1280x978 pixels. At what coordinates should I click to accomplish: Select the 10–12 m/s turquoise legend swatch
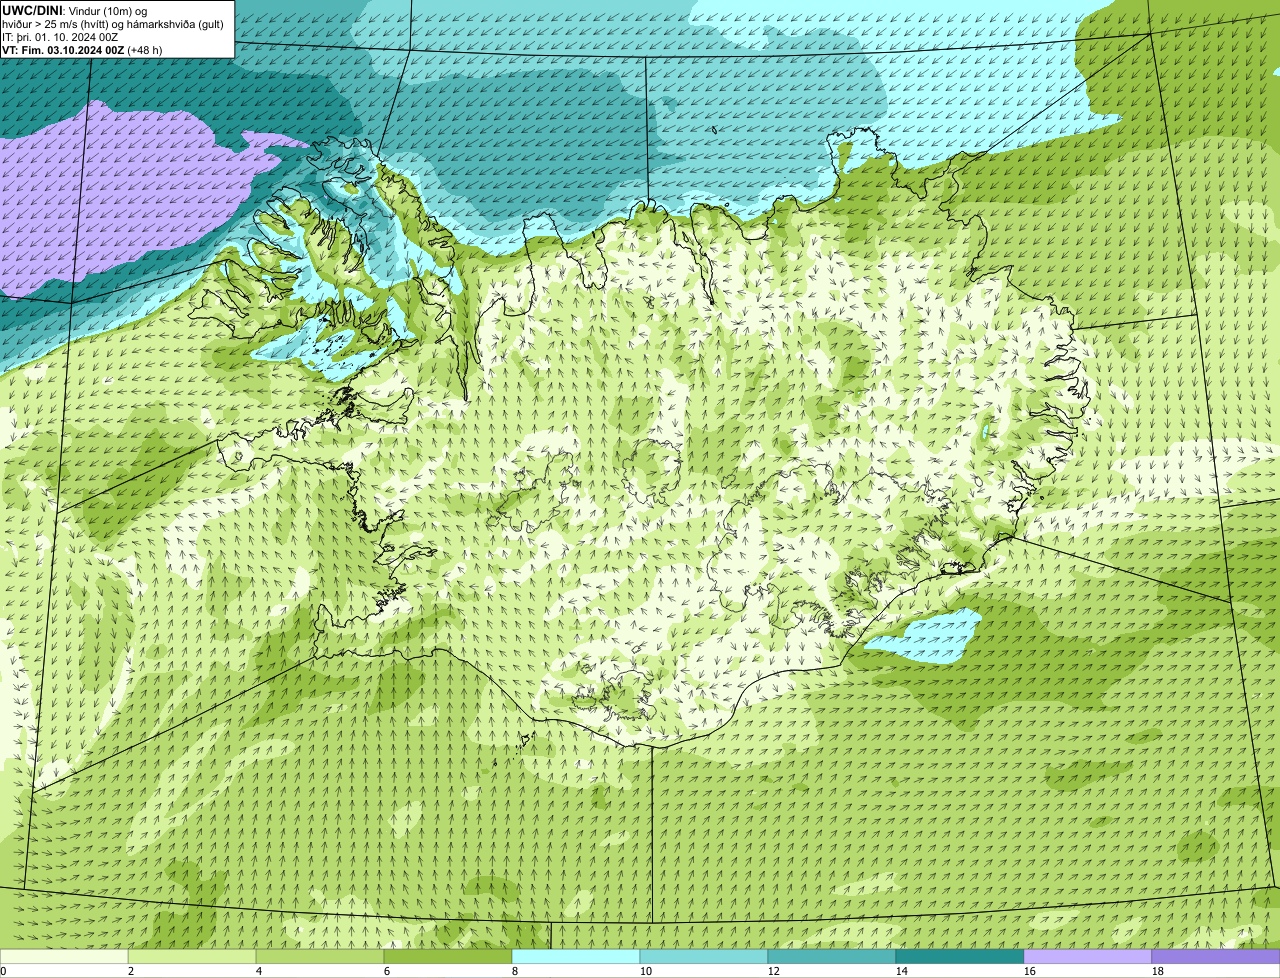pyautogui.click(x=704, y=957)
